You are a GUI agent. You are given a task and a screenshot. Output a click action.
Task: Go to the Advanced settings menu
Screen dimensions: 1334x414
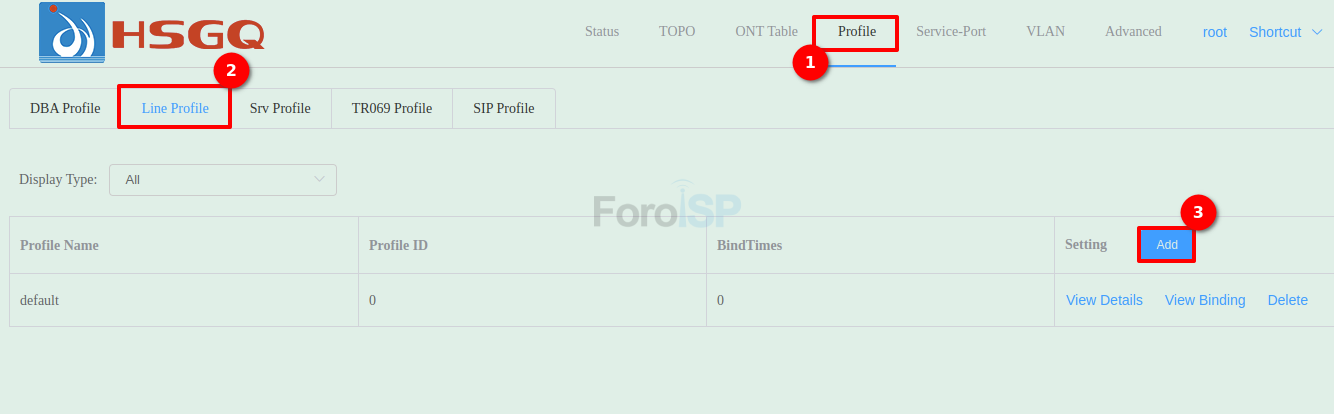tap(1133, 32)
